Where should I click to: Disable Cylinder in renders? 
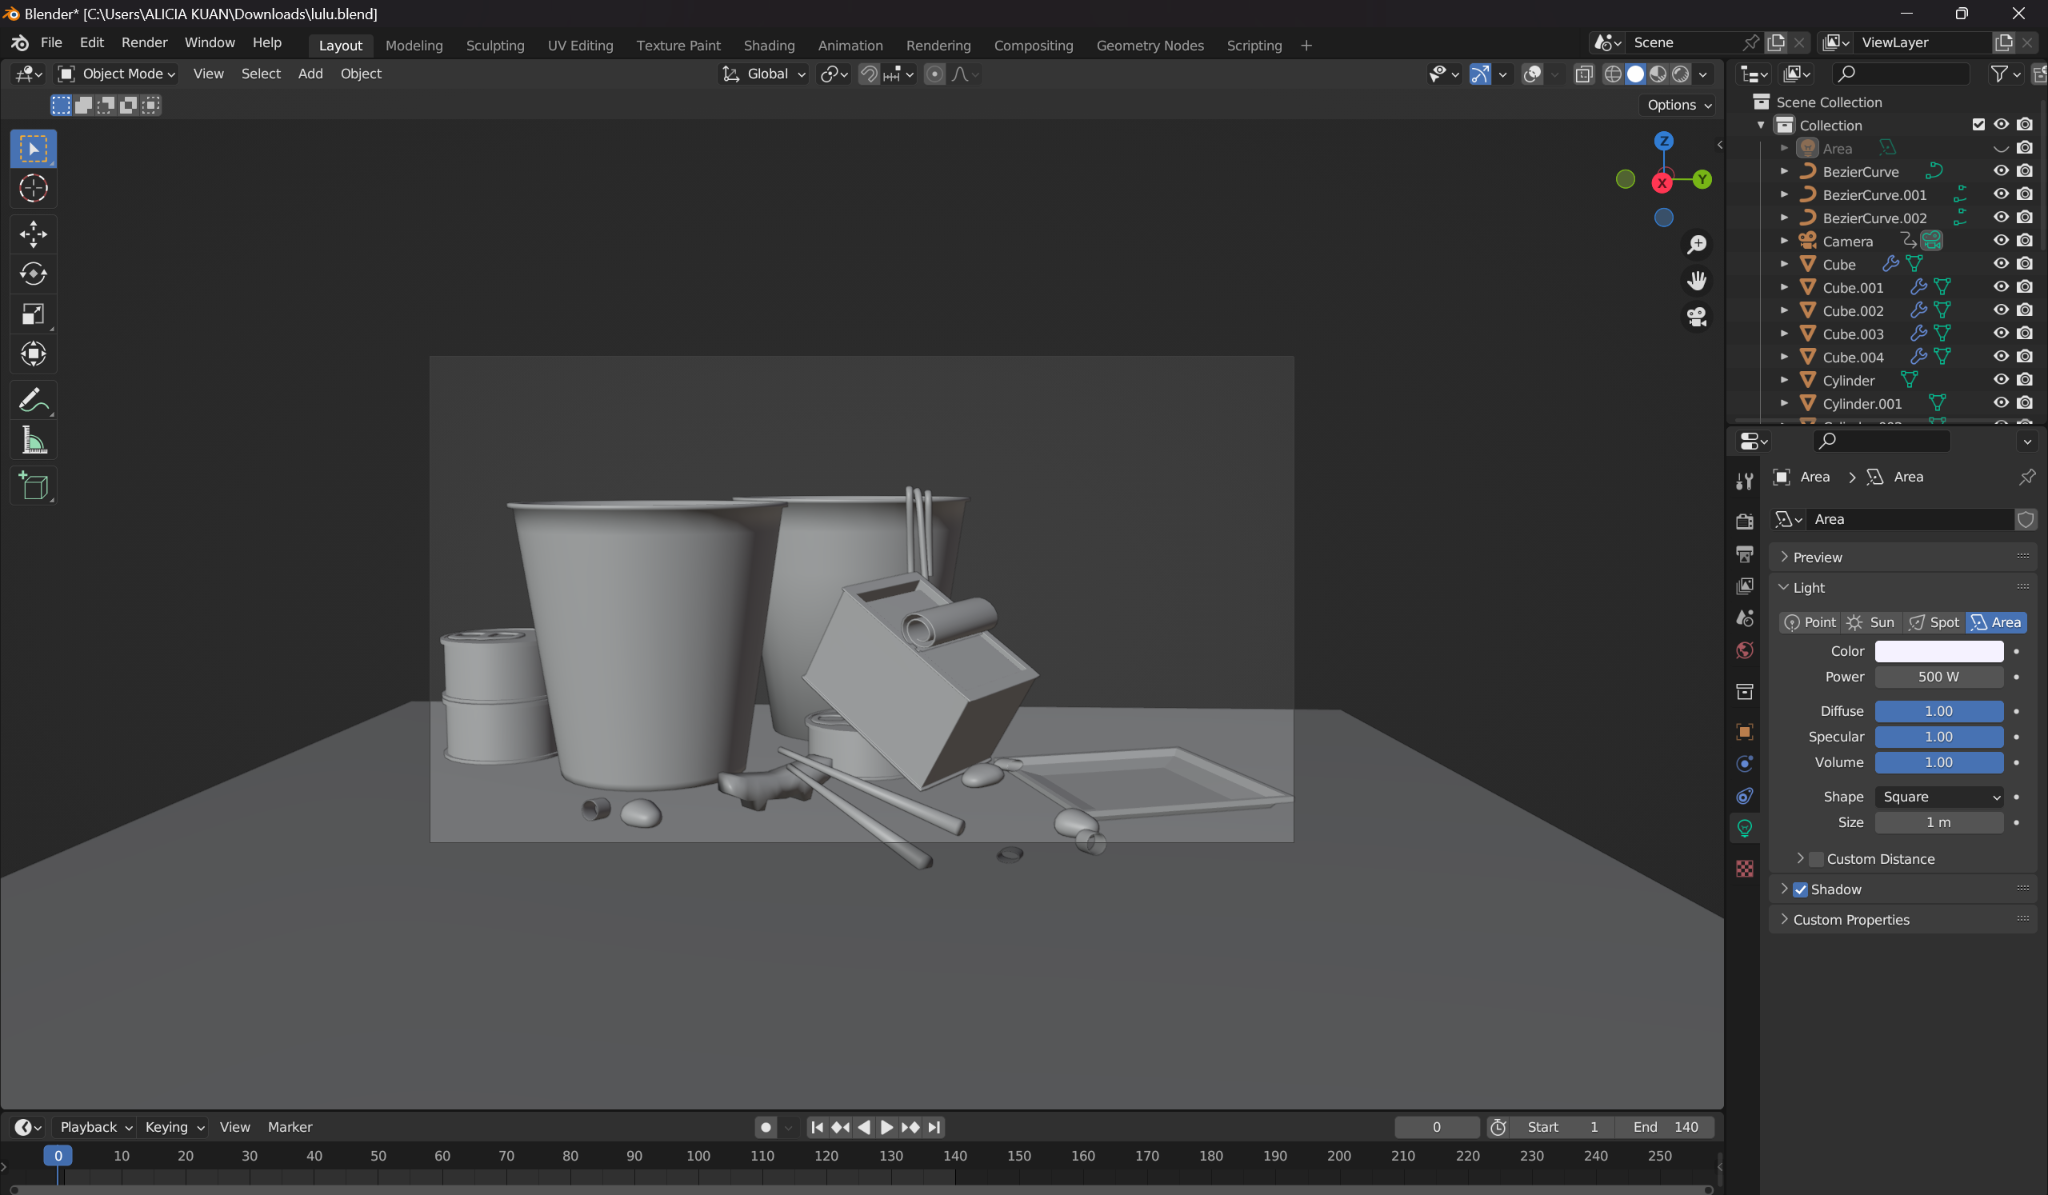(x=2025, y=380)
